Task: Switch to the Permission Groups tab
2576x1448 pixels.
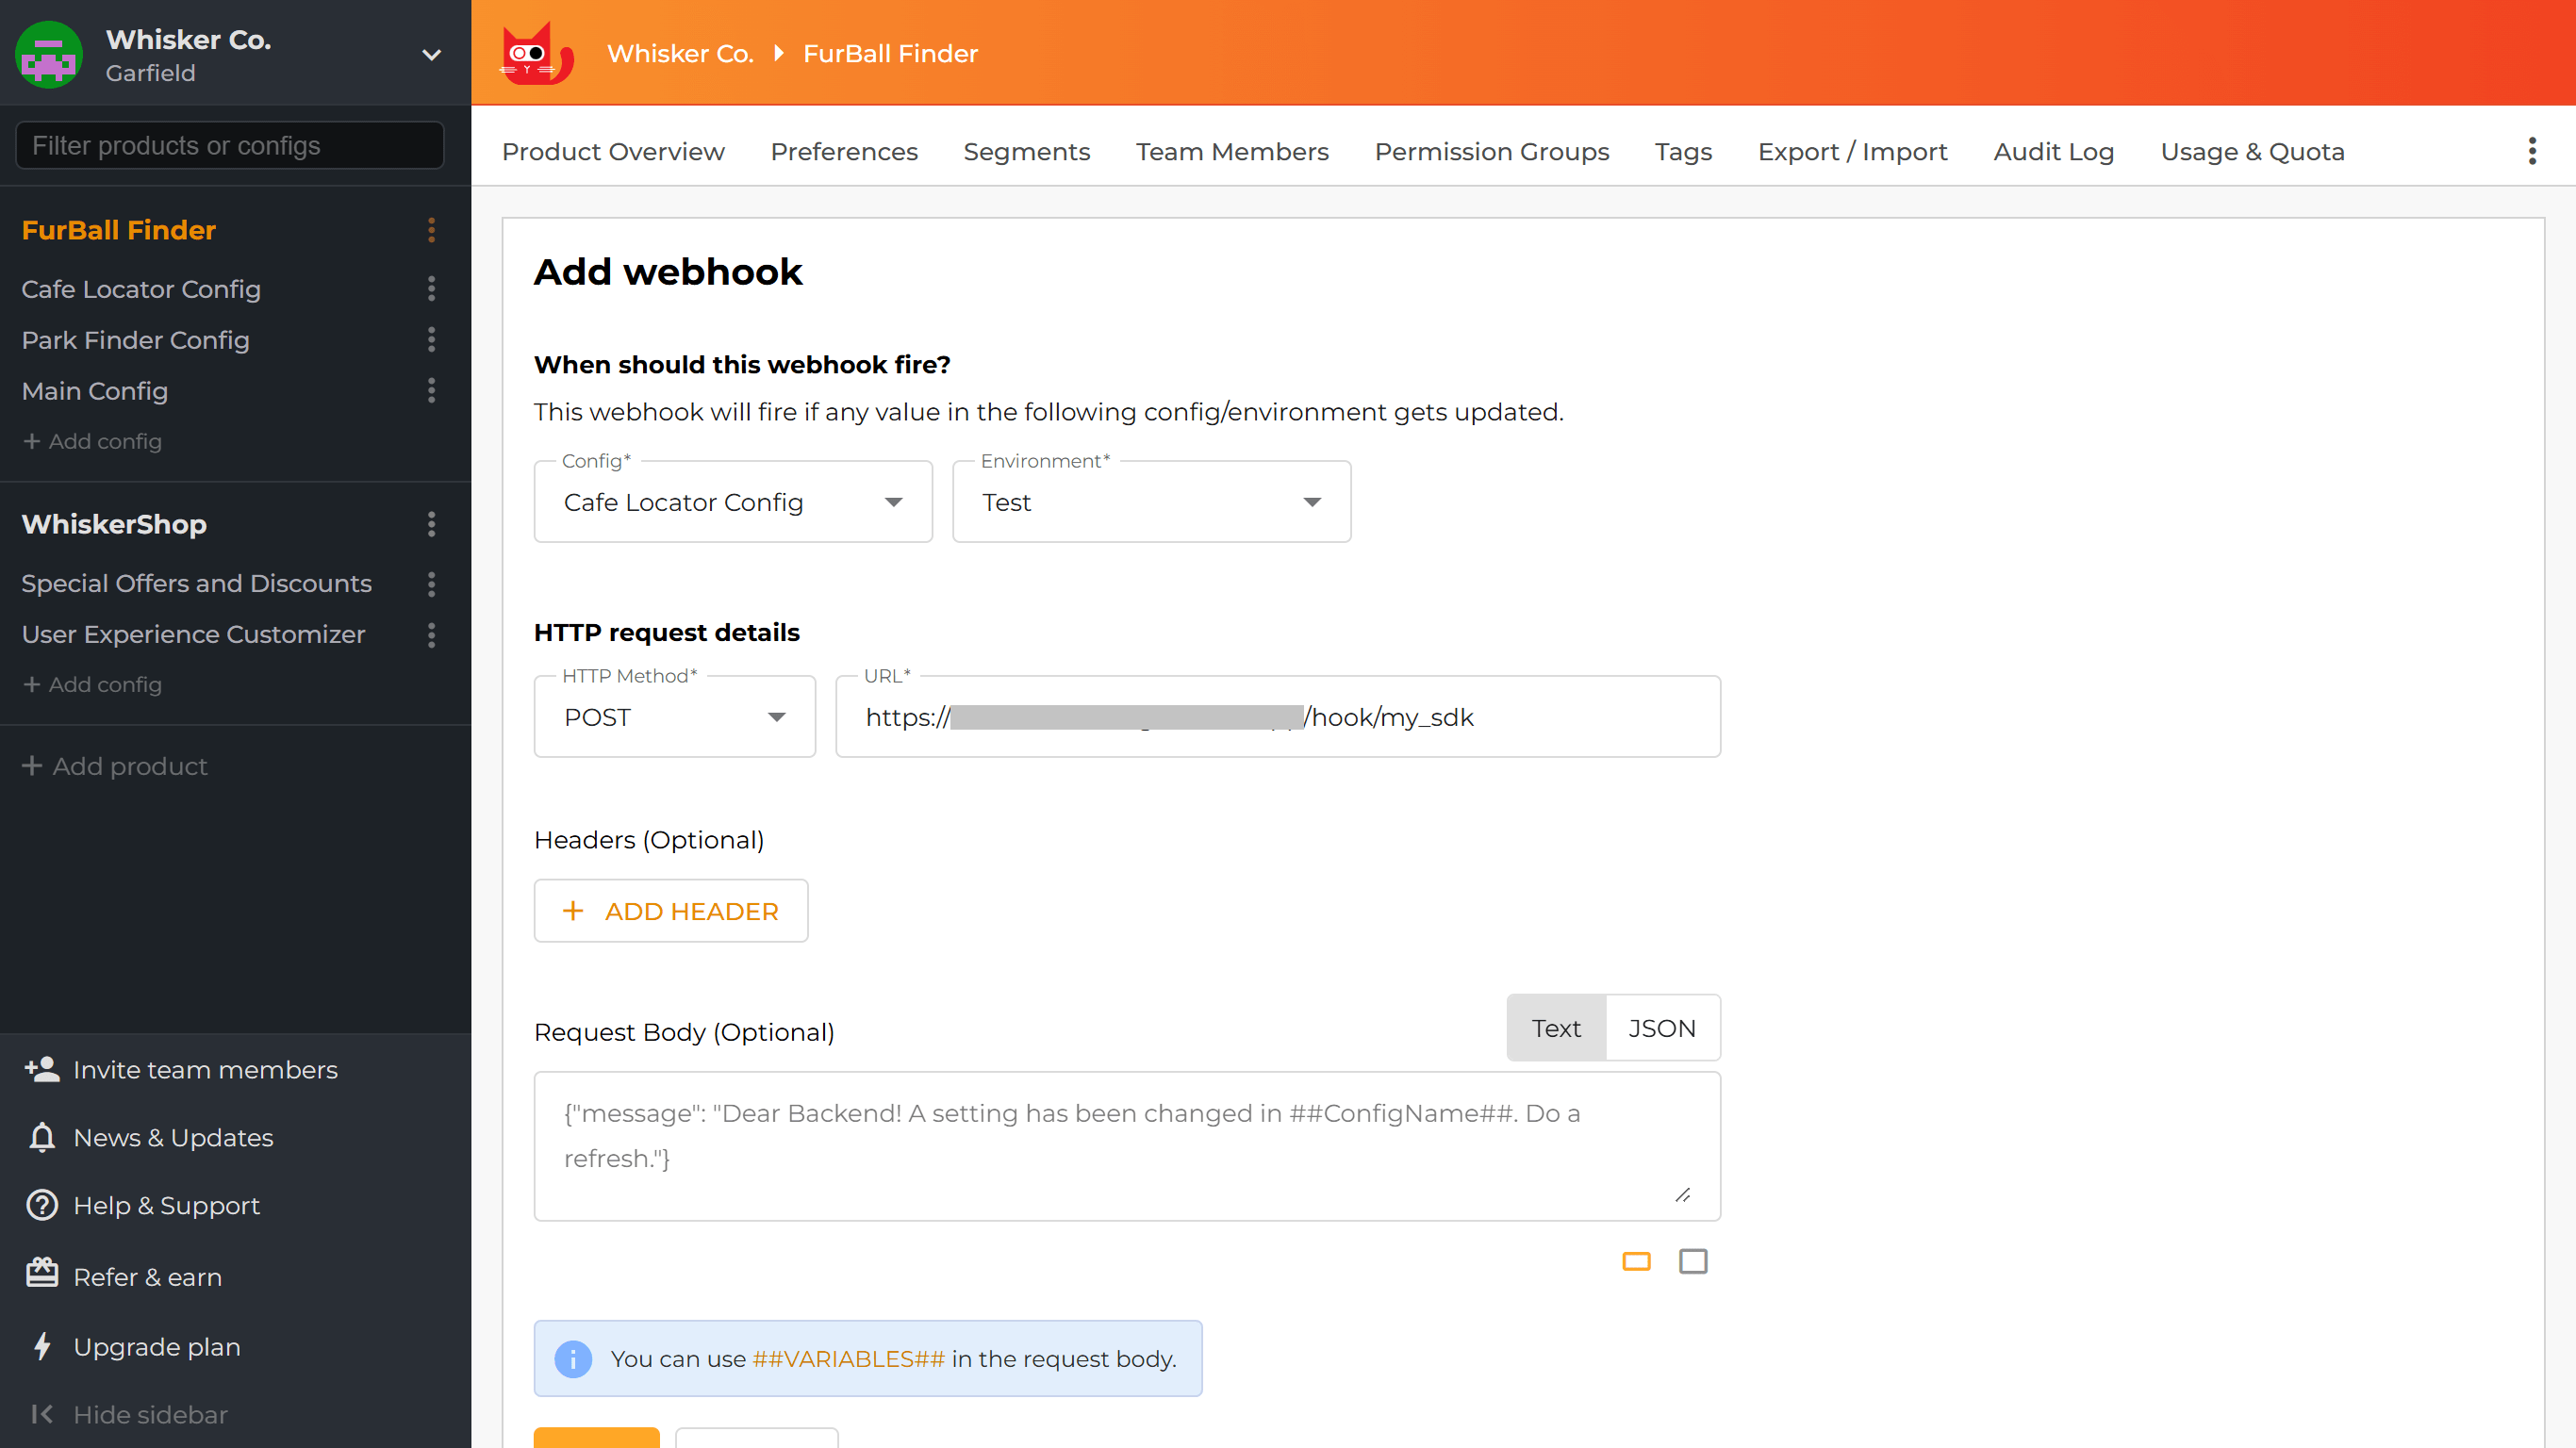Action: click(x=1492, y=151)
